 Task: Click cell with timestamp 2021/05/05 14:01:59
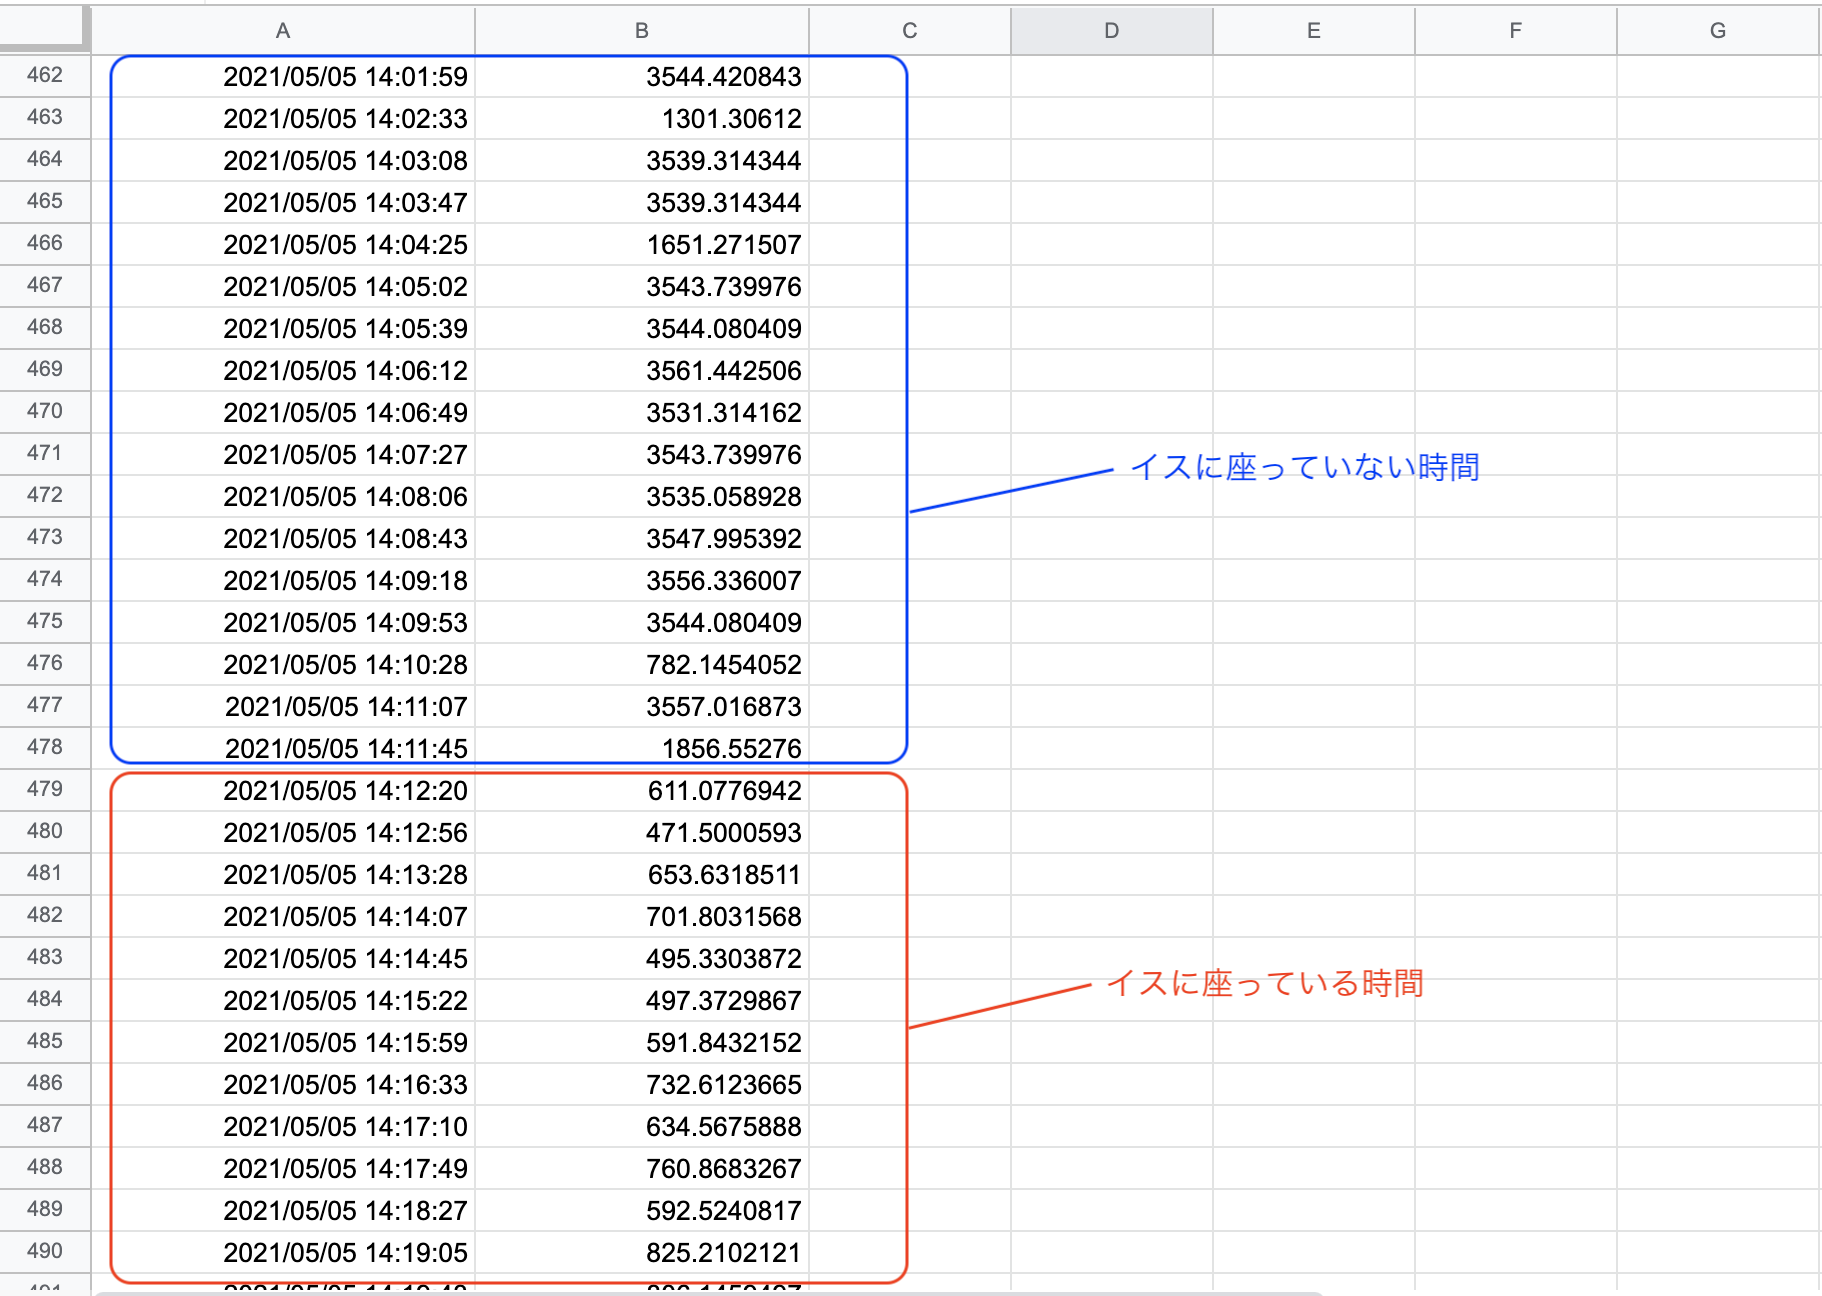click(345, 77)
